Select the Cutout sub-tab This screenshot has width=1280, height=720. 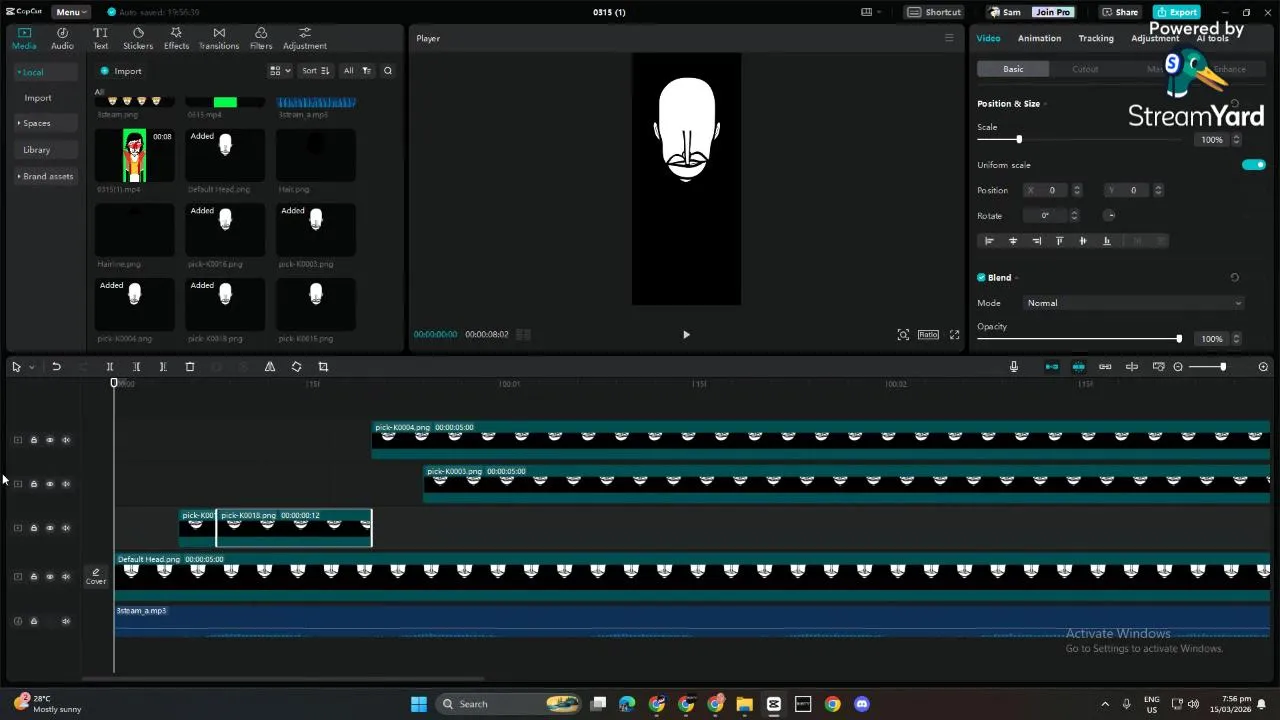click(x=1085, y=69)
